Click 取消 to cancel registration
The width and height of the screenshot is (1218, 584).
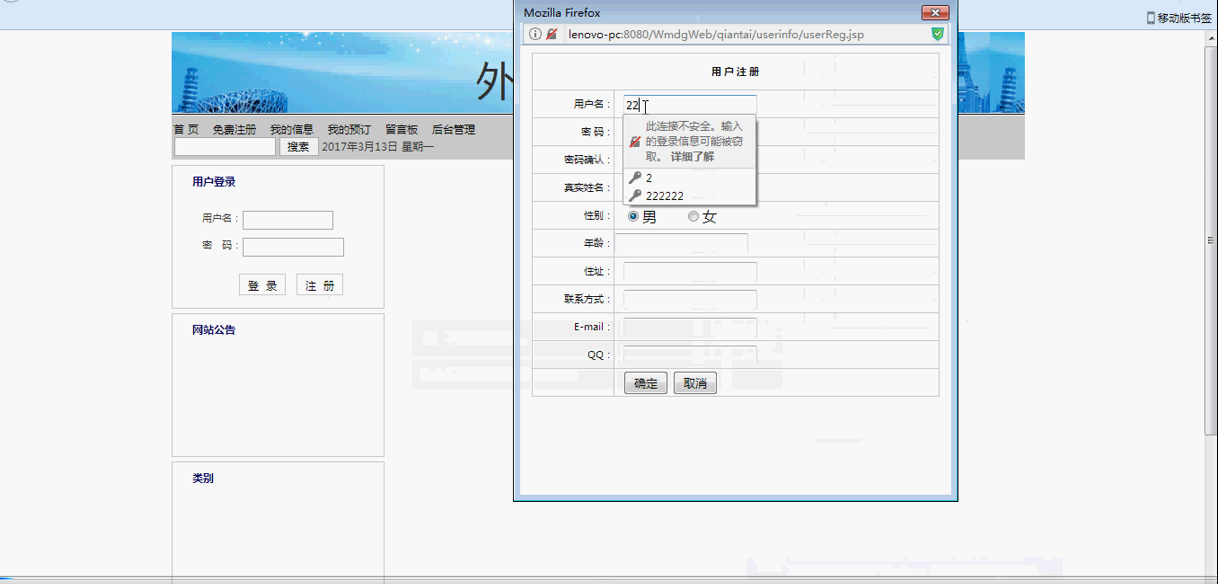[695, 383]
